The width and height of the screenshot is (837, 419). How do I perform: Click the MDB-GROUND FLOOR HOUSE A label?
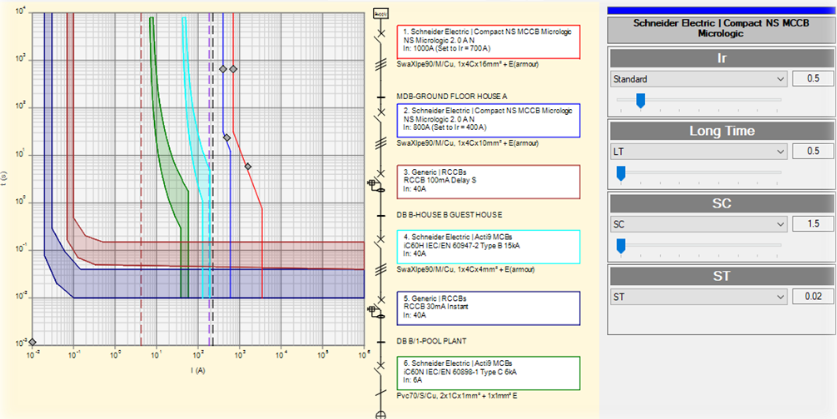(452, 97)
